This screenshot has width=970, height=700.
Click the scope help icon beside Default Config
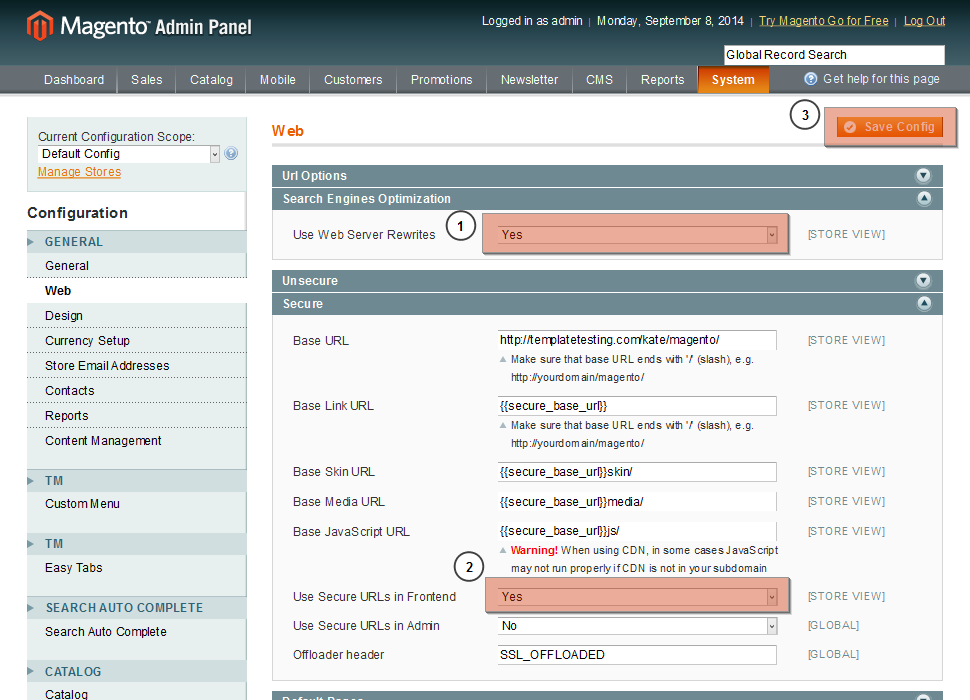click(x=231, y=153)
